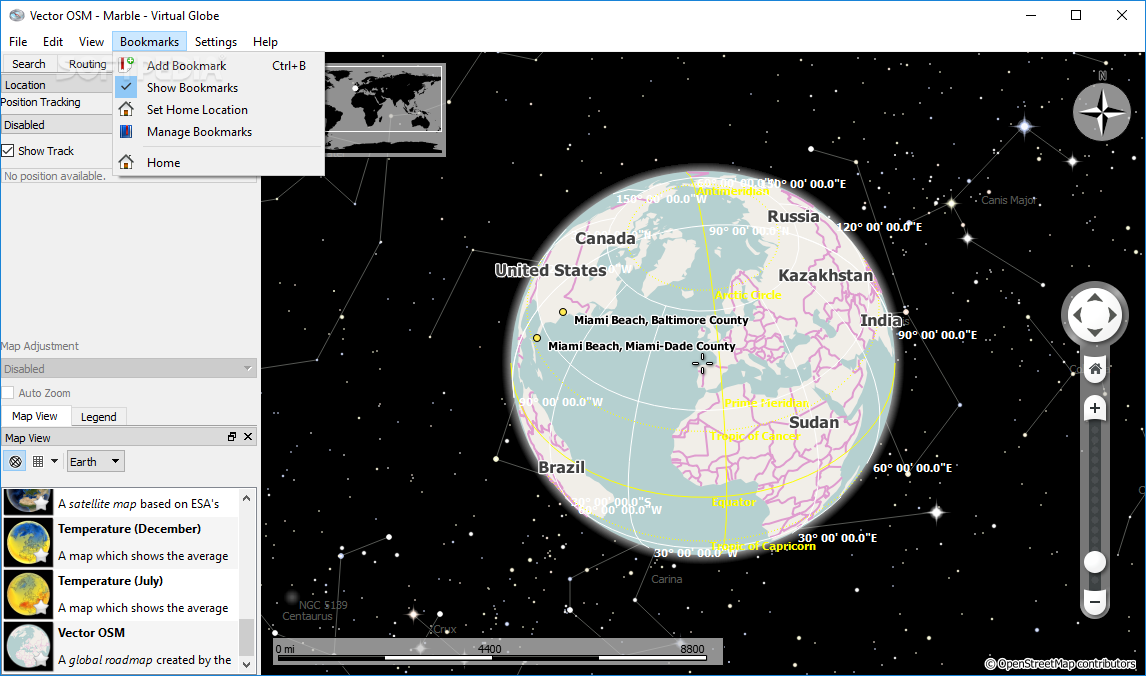Open the Edit menu
The height and width of the screenshot is (676, 1146).
53,42
